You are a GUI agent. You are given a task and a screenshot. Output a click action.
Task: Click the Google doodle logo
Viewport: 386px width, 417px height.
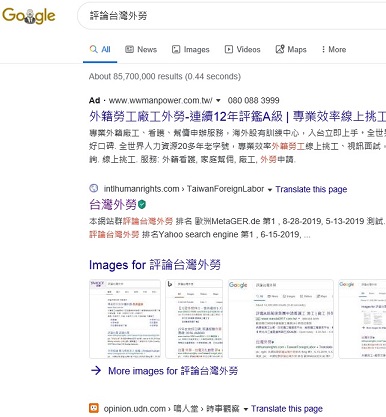[29, 16]
